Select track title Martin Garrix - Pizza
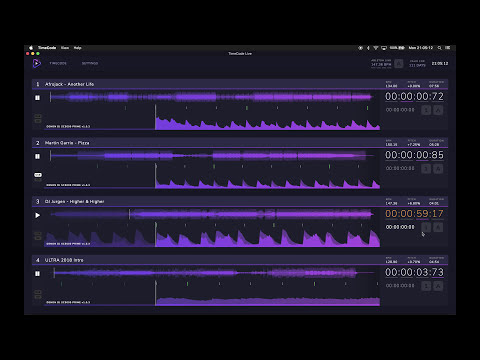Viewport: 480px width, 360px height. click(x=67, y=143)
